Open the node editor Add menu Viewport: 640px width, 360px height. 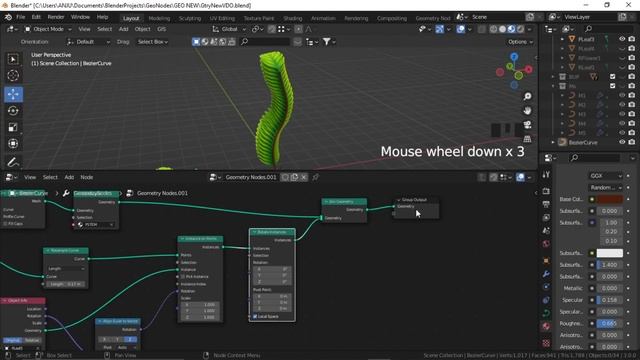[x=69, y=177]
